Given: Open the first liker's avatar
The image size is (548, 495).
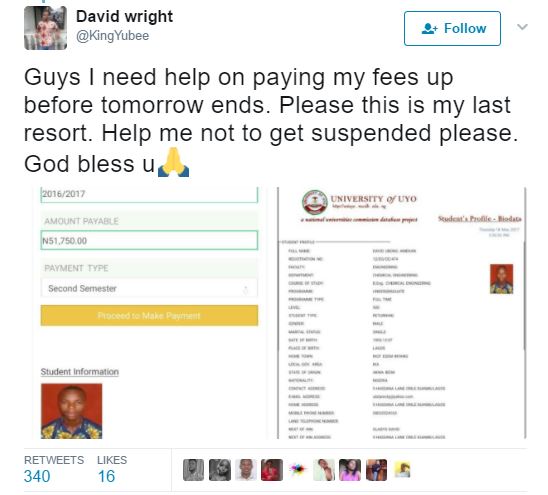Looking at the screenshot, I should coord(193,470).
